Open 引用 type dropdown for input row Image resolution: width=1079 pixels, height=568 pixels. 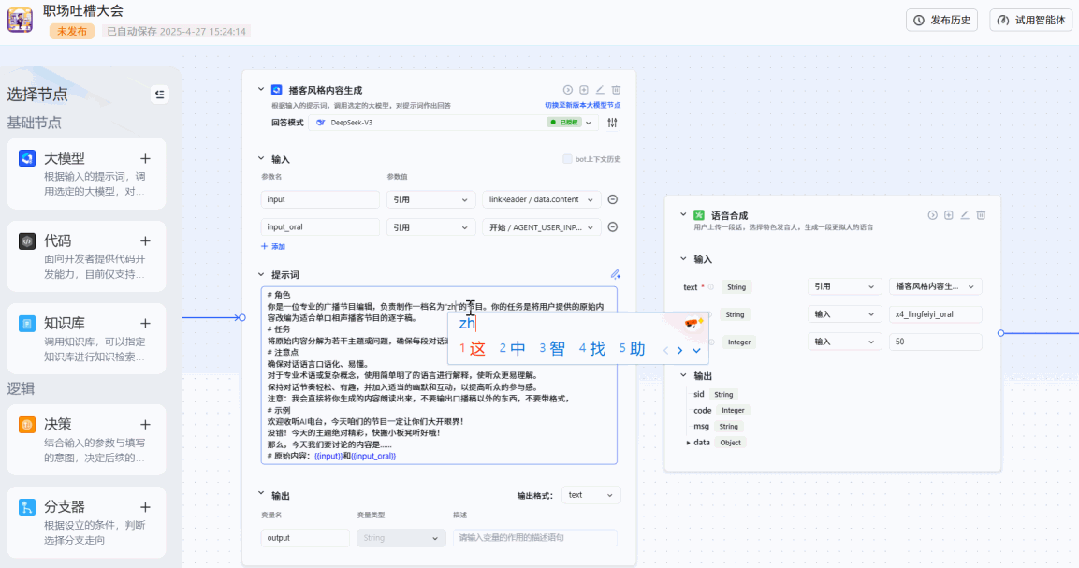(x=430, y=200)
